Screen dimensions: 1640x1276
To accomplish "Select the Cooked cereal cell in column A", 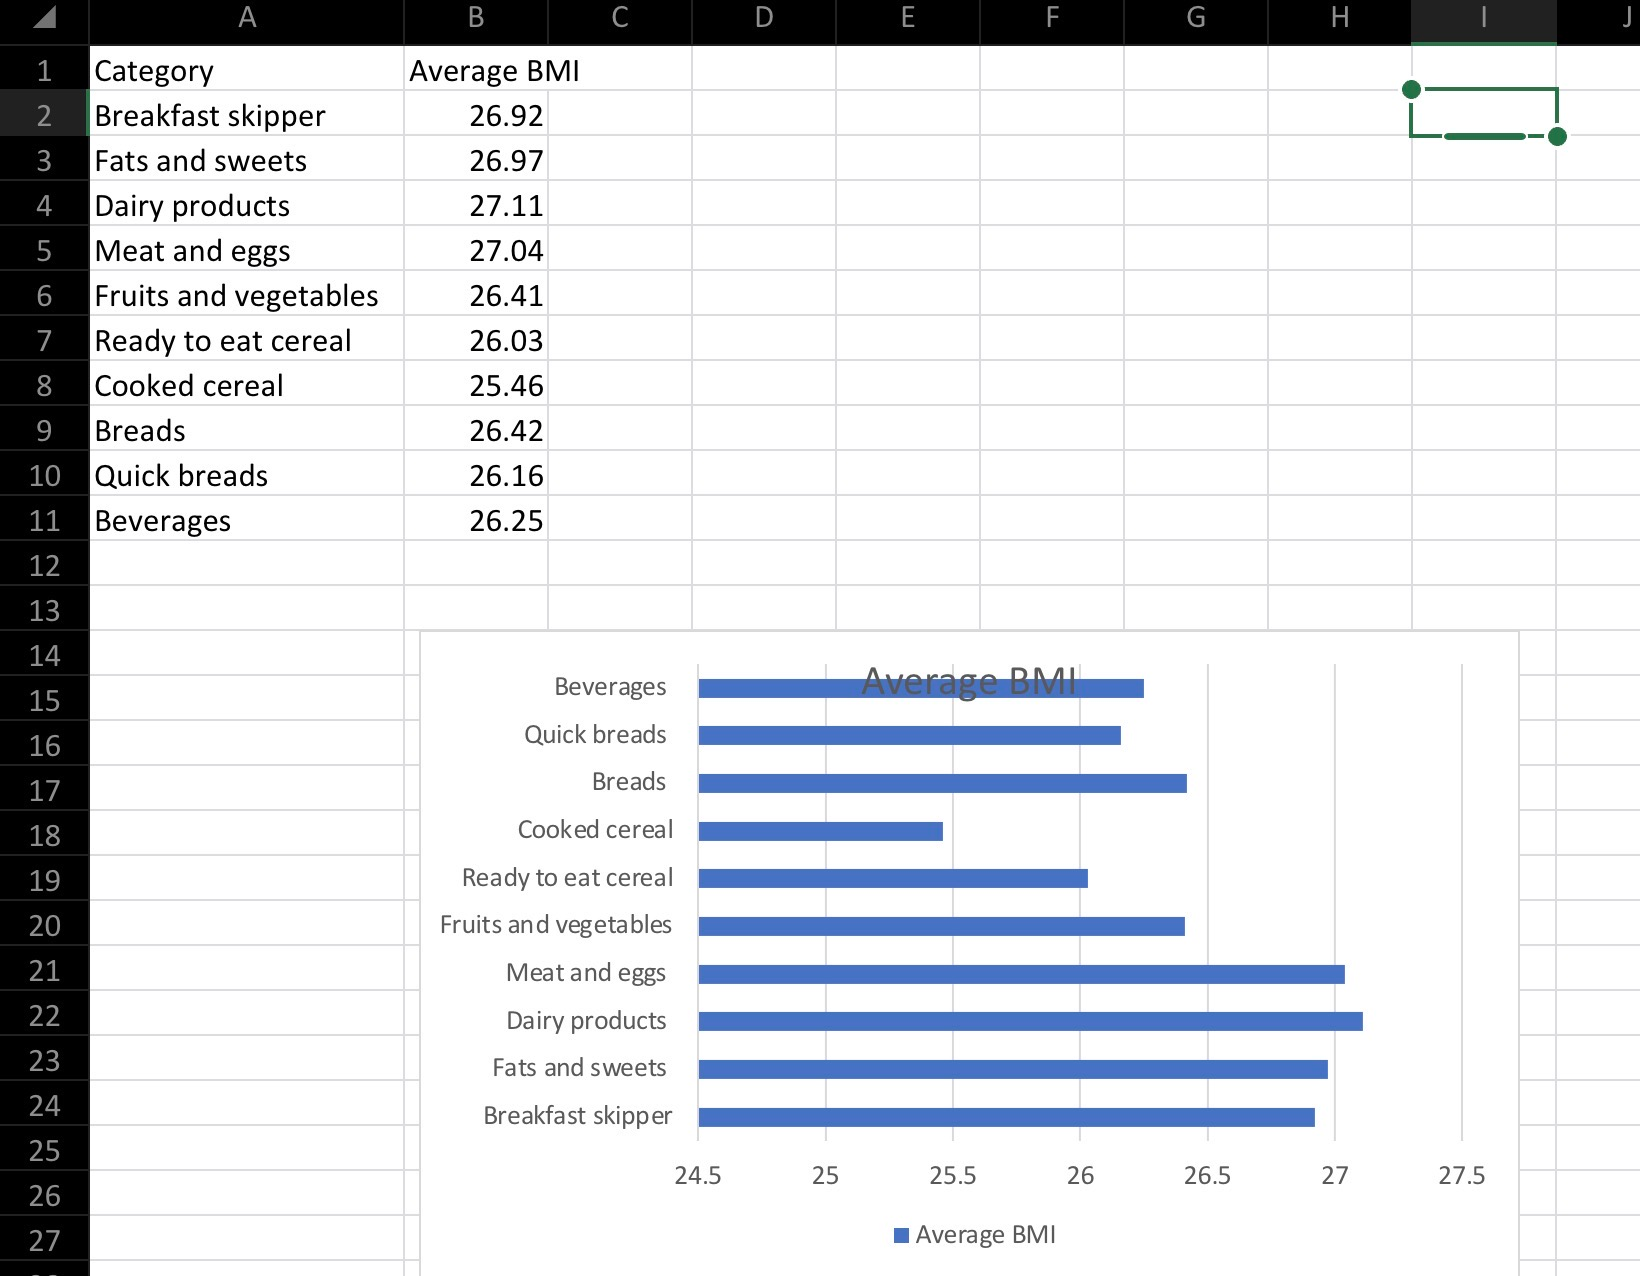I will 247,386.
